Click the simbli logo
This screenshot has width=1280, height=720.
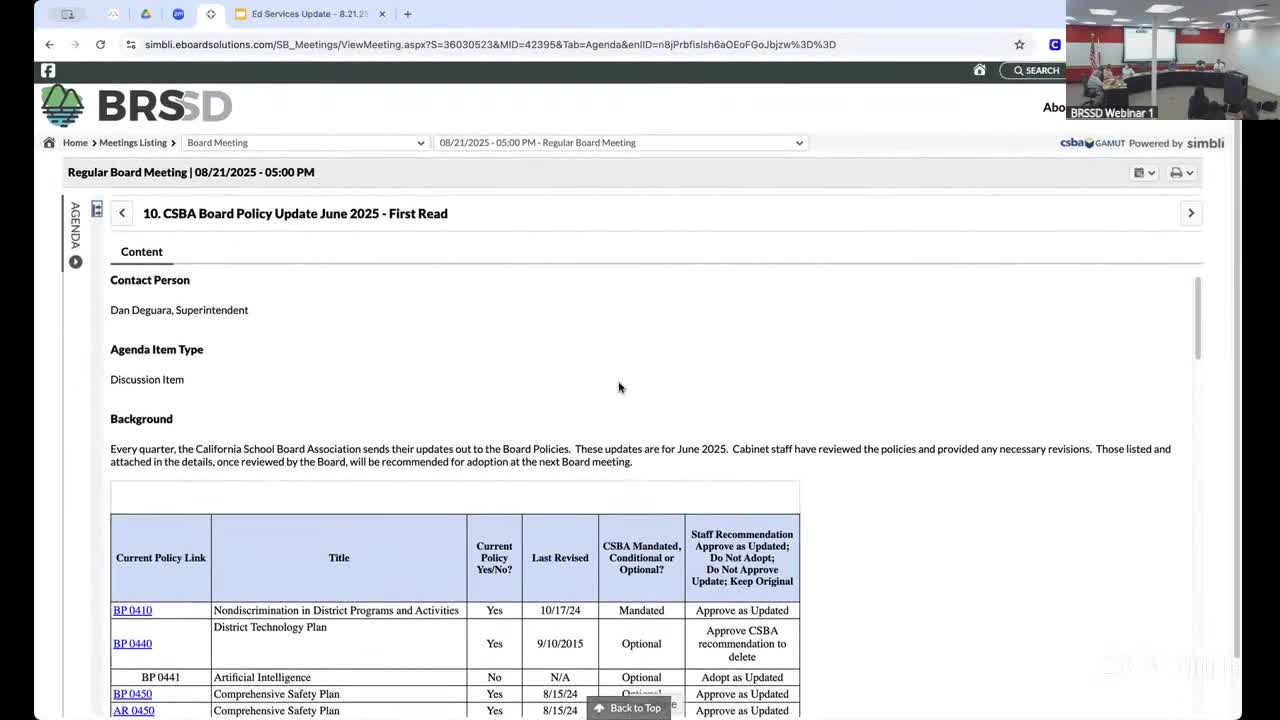pos(1205,143)
